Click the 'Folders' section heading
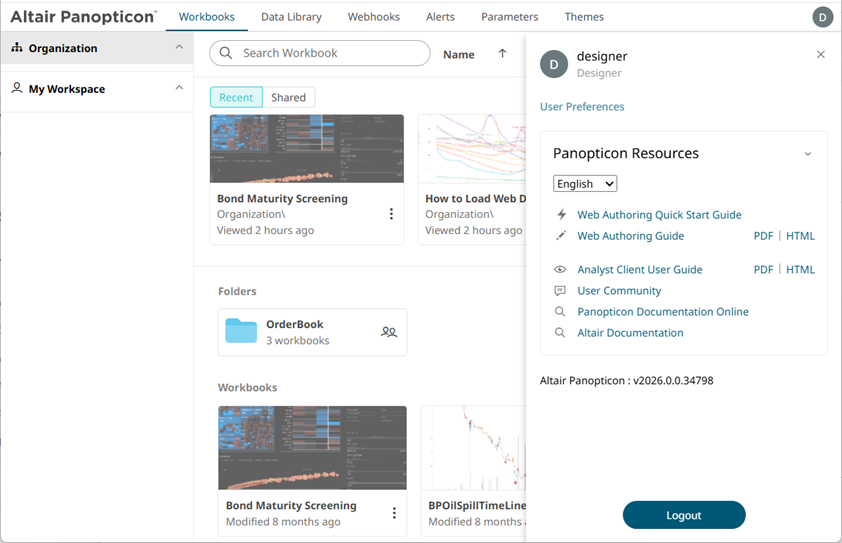The height and width of the screenshot is (543, 842). [237, 291]
